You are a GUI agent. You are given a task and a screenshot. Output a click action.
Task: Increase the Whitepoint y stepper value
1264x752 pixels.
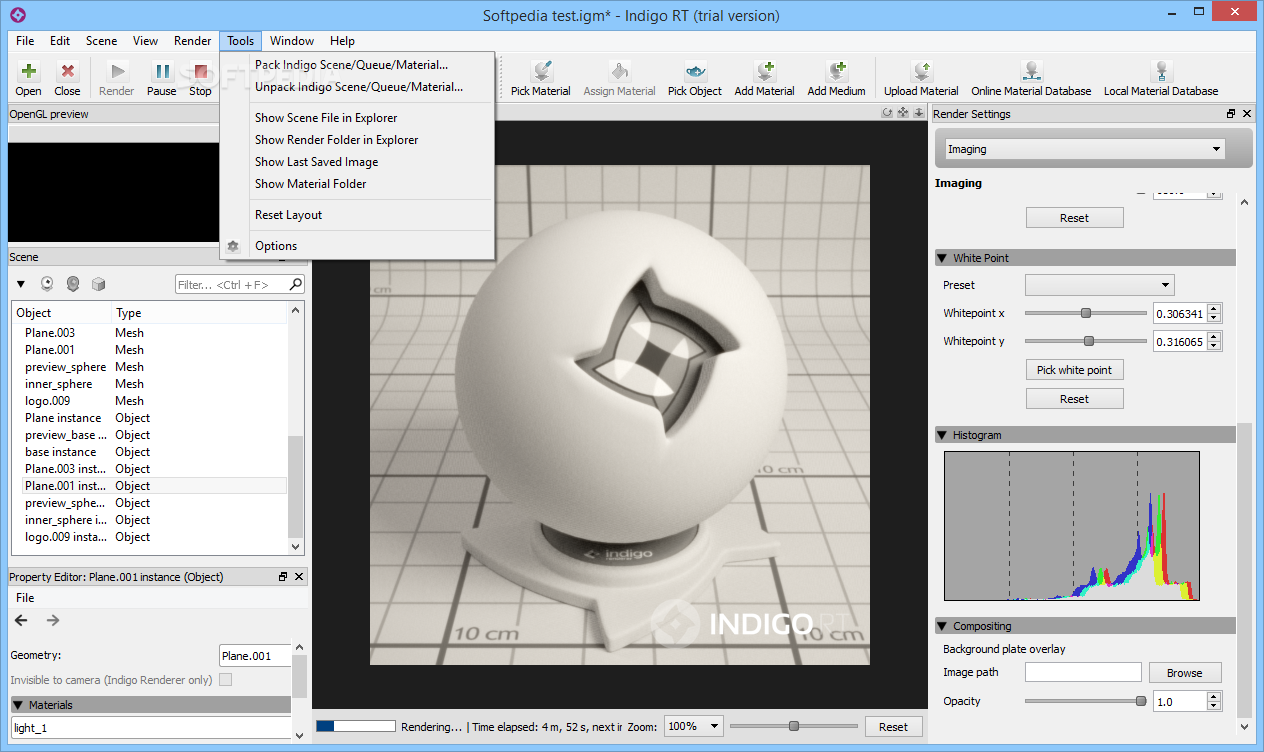click(x=1214, y=337)
